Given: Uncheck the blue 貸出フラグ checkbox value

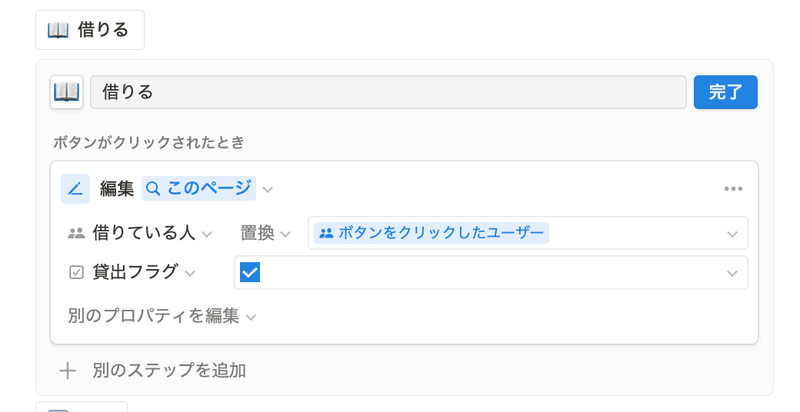Looking at the screenshot, I should click(250, 272).
